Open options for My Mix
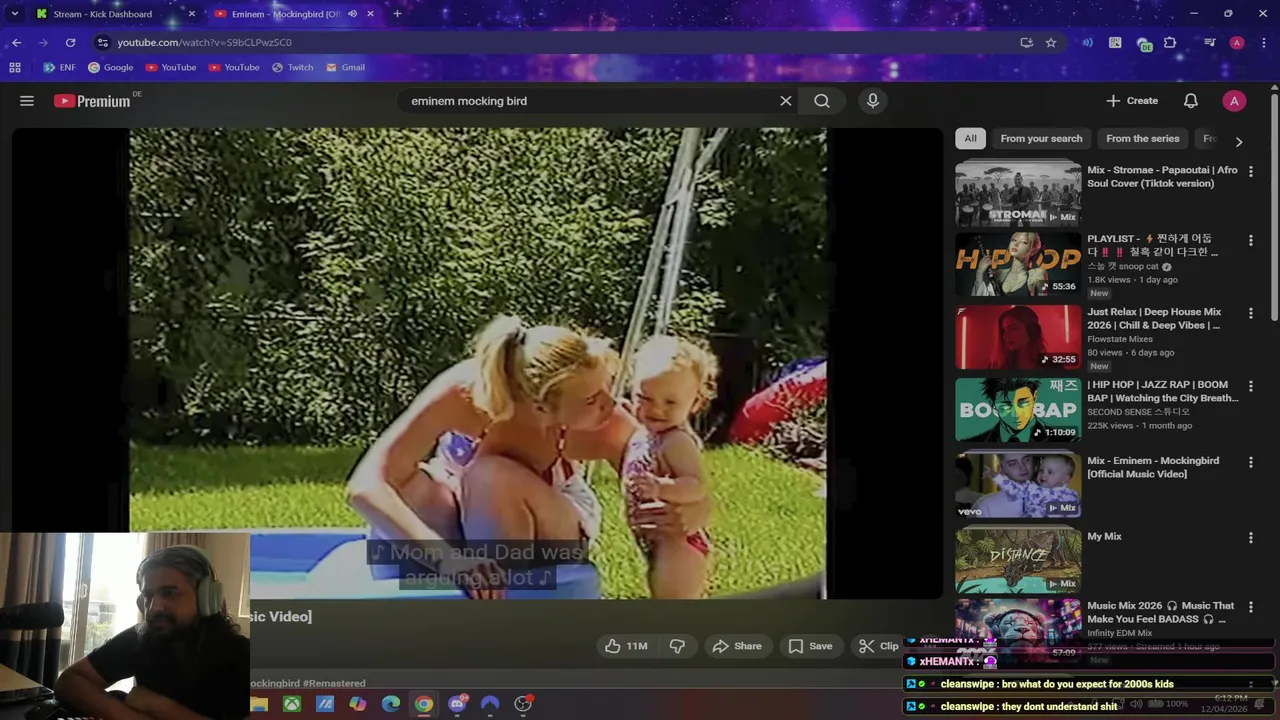The height and width of the screenshot is (720, 1280). (1250, 538)
